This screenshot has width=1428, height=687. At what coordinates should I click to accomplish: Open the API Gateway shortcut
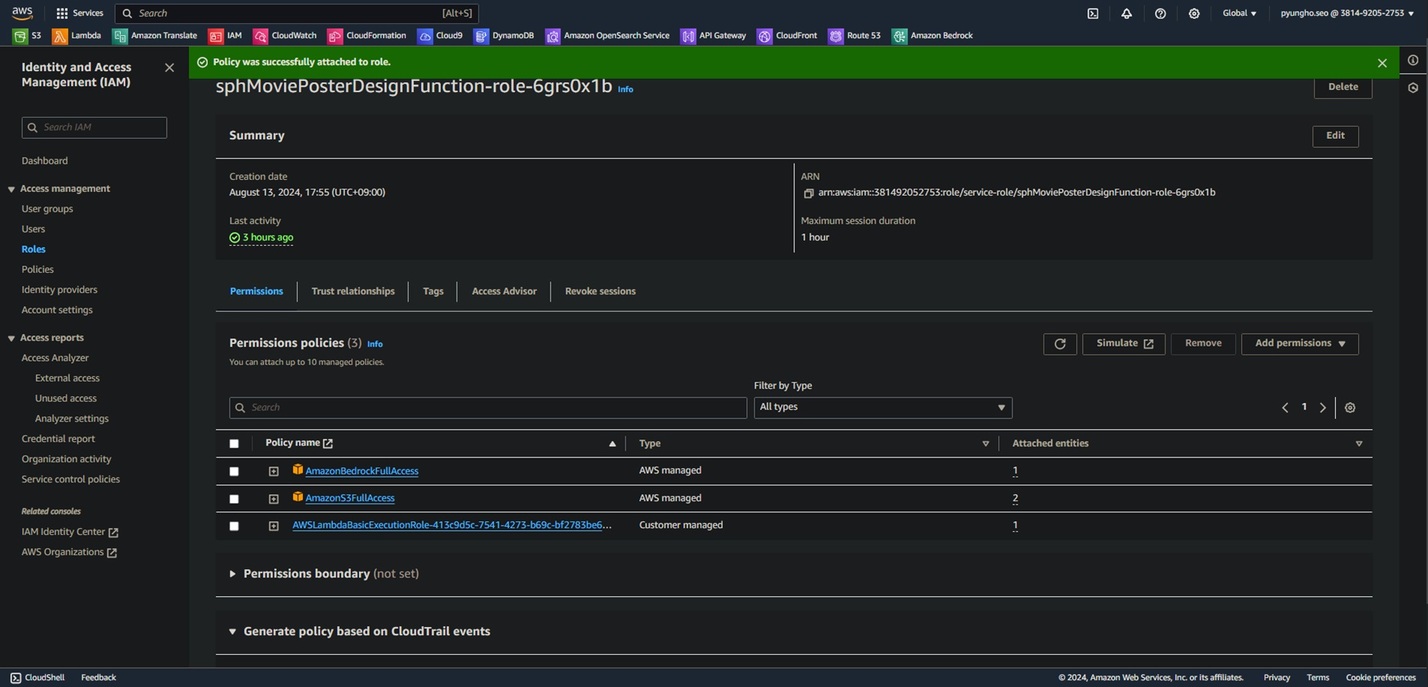tap(714, 36)
